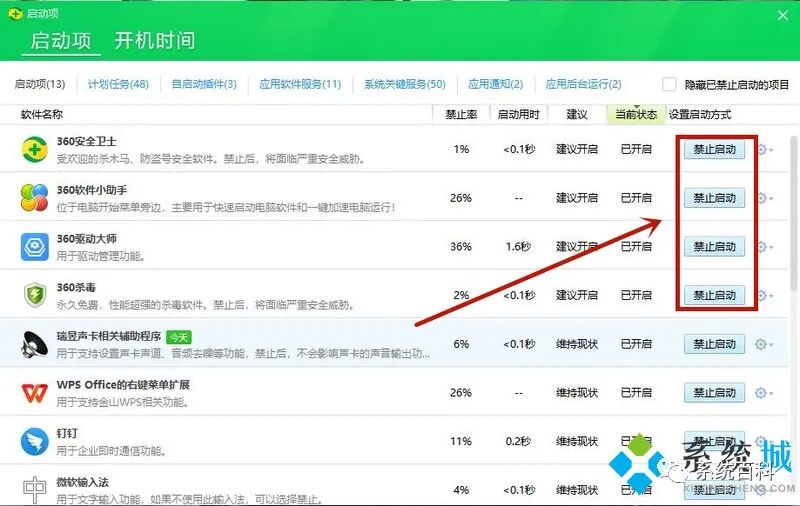Select the 钉钉 row title
Image resolution: width=800 pixels, height=506 pixels.
point(67,433)
